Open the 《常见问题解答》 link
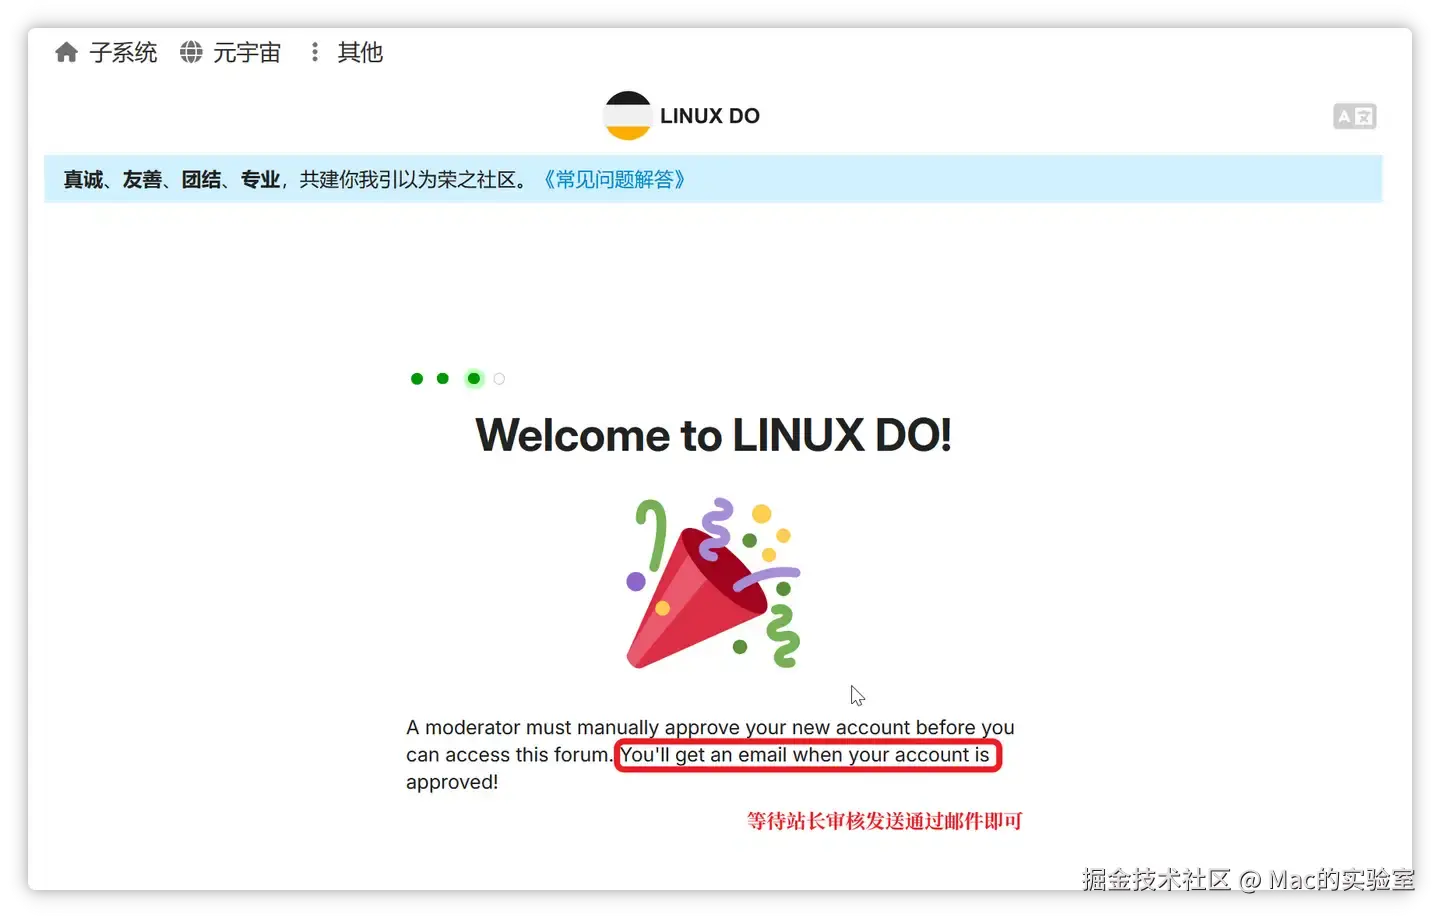Screen dimensions: 1440x918 (614, 180)
